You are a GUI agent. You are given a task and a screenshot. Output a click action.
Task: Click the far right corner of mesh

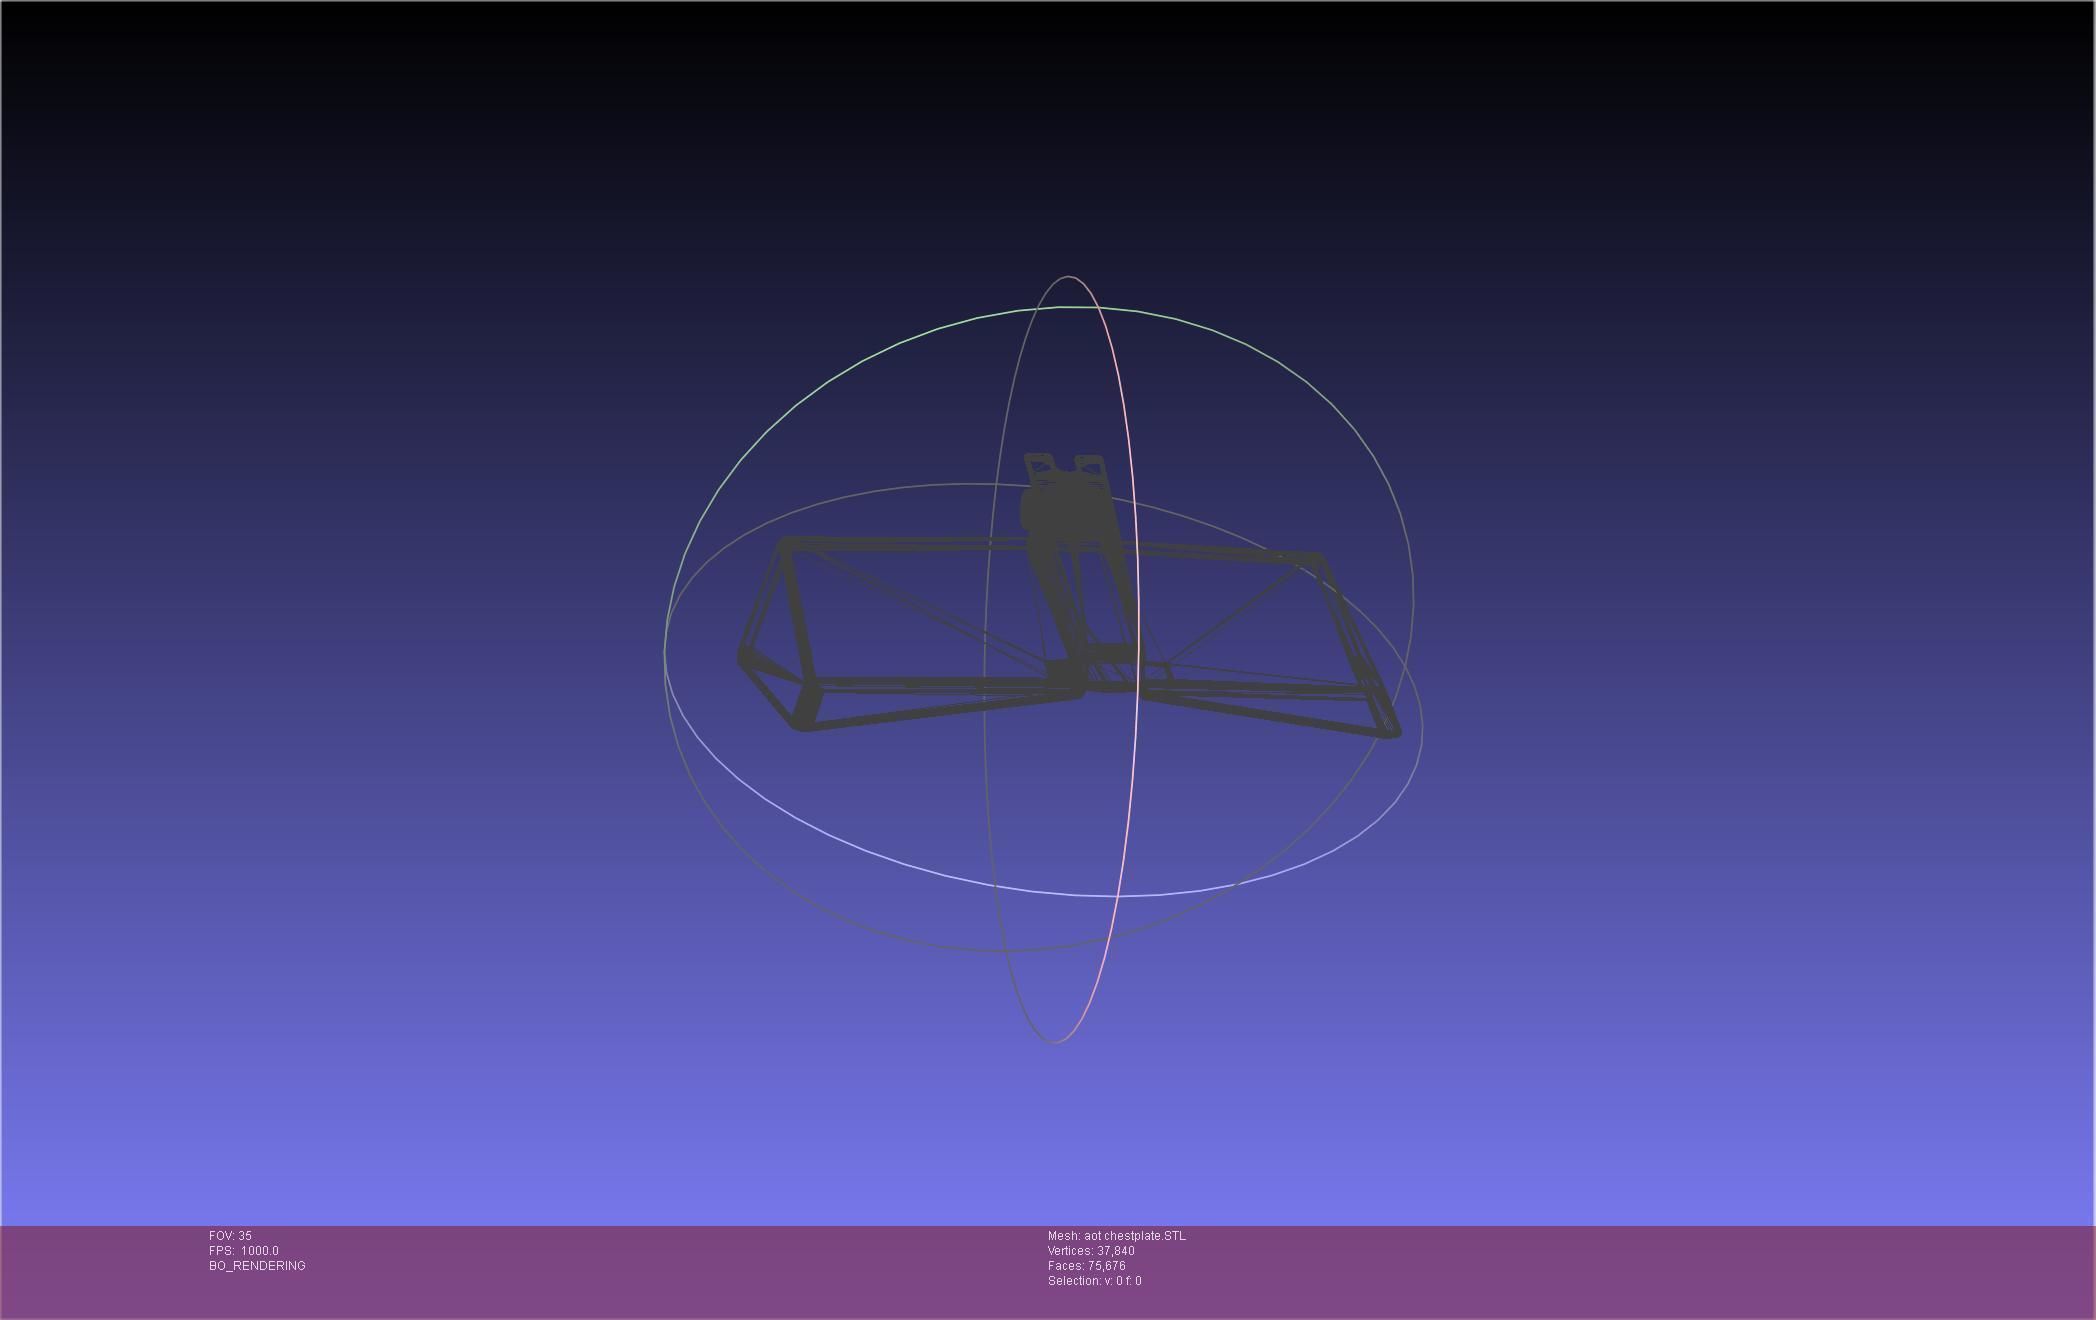(1392, 732)
